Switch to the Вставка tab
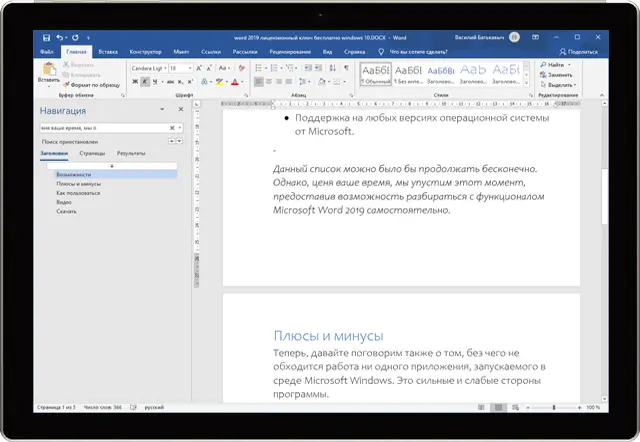Screen dimensions: 640x442 [108, 52]
